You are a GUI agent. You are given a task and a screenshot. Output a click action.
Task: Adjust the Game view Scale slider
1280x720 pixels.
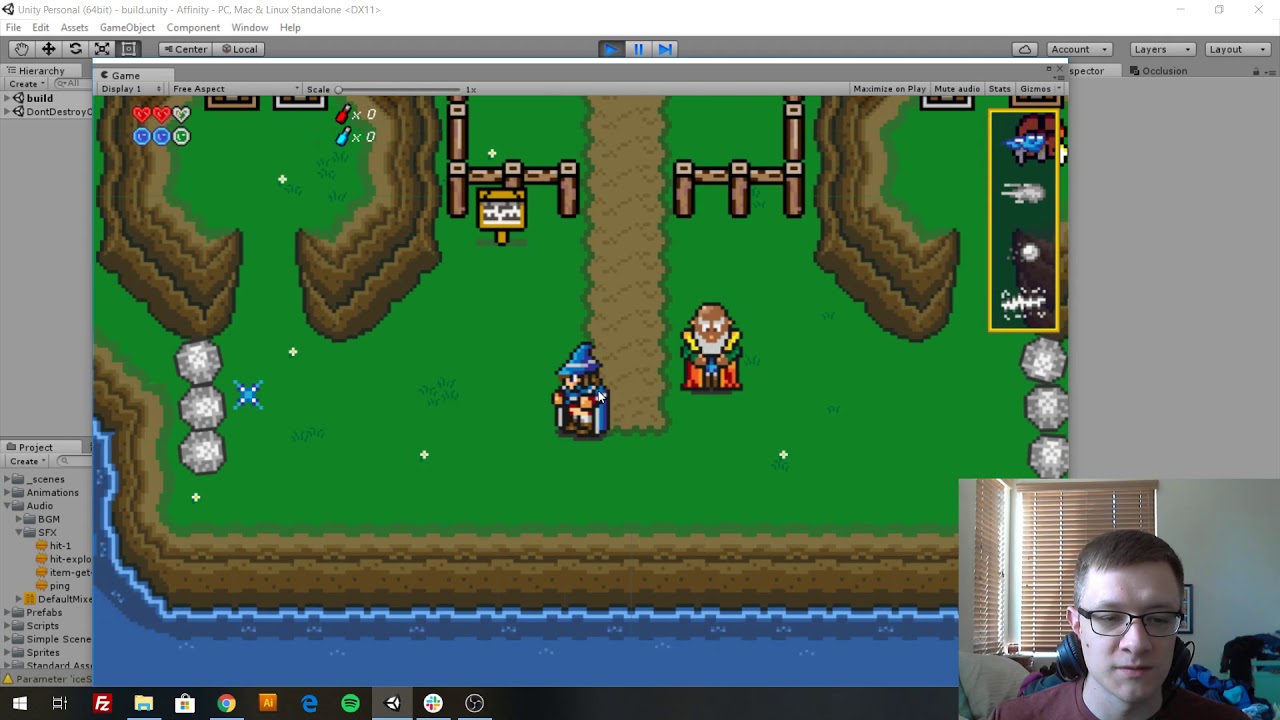400,89
